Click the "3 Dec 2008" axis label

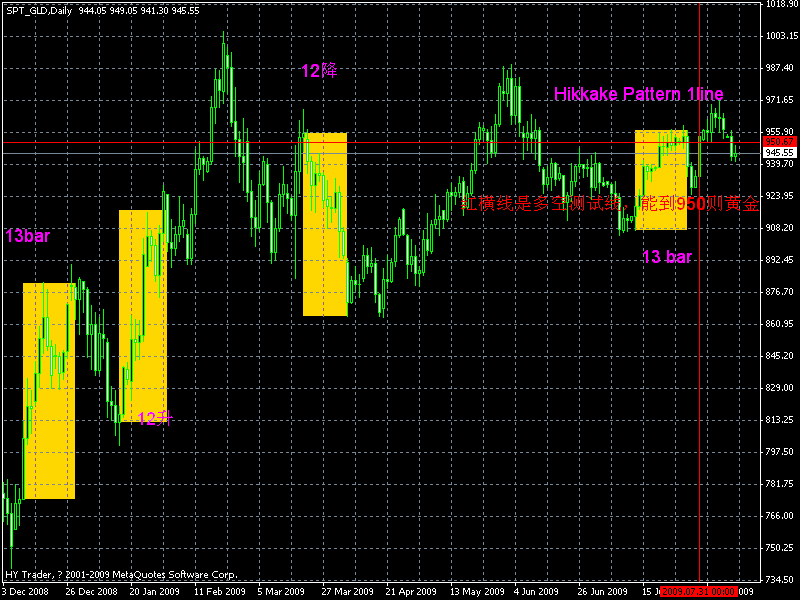[24, 591]
